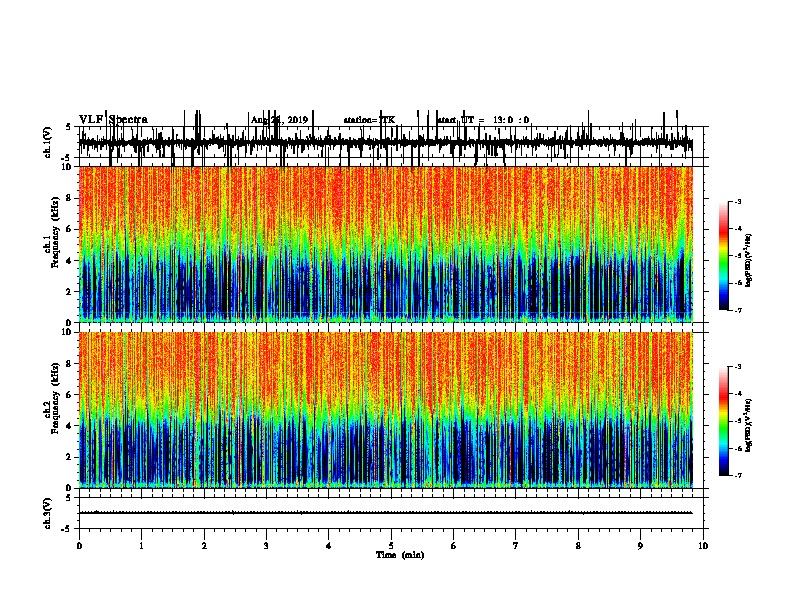Click time tick label '4' on x-axis

tap(329, 546)
